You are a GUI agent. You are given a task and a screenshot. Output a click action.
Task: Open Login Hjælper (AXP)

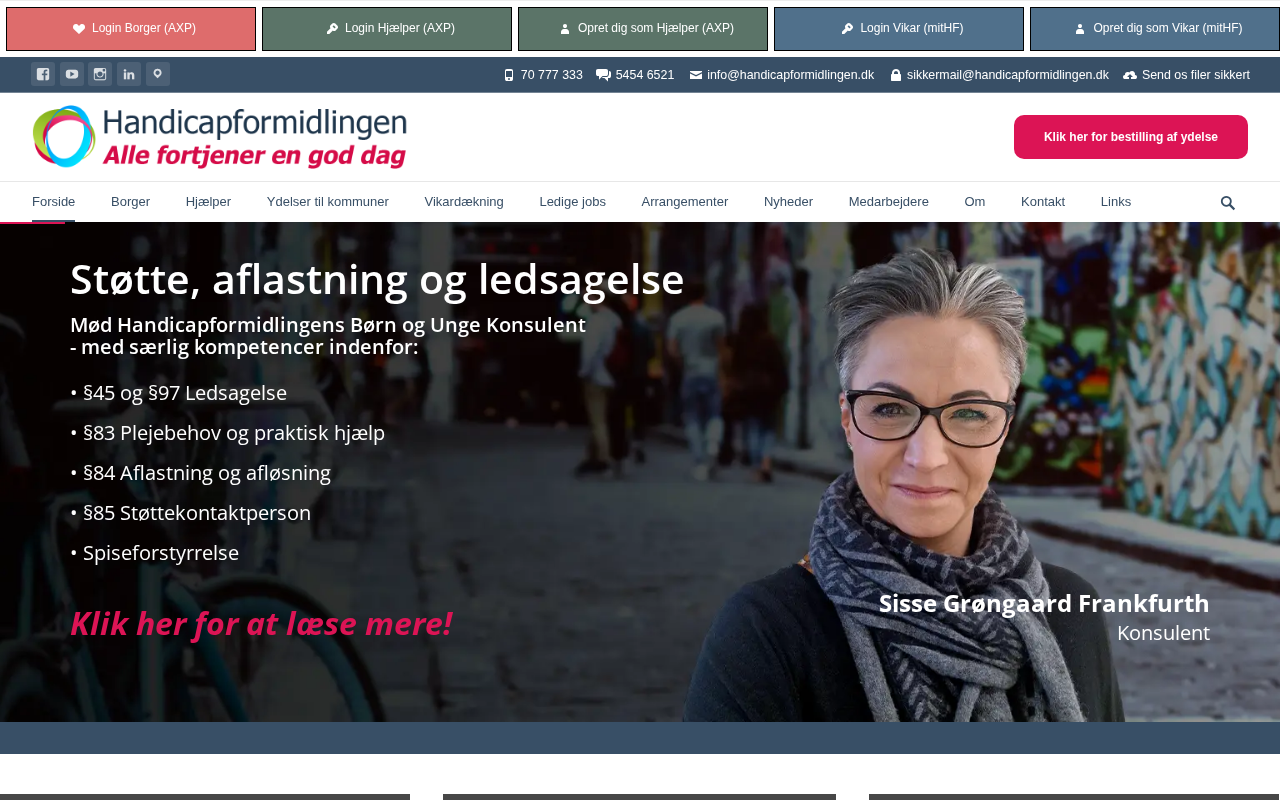[x=387, y=29]
